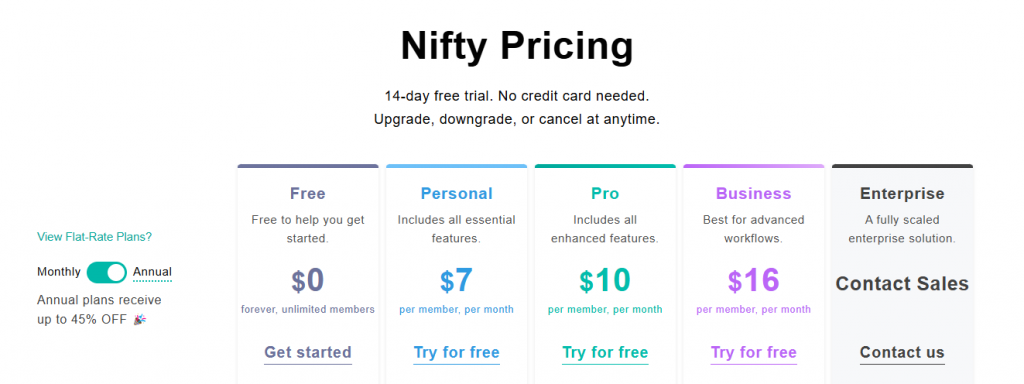Toggle the Monthly/Annual billing switch
The width and height of the screenshot is (1024, 384).
106,272
